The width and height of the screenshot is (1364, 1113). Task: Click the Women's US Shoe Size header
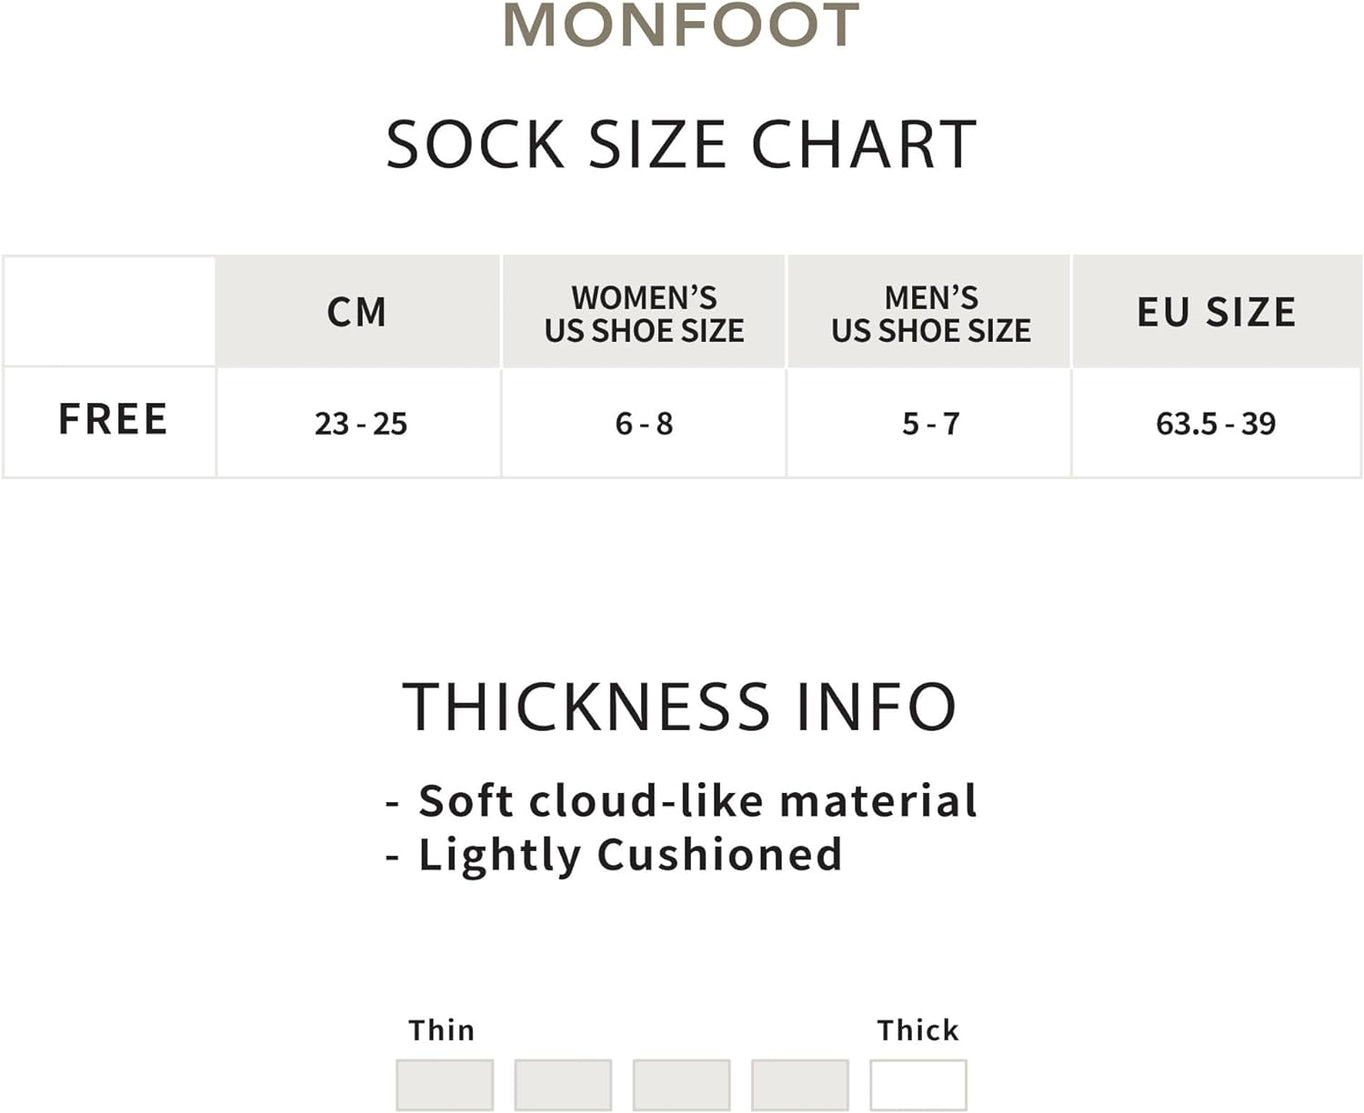point(644,314)
